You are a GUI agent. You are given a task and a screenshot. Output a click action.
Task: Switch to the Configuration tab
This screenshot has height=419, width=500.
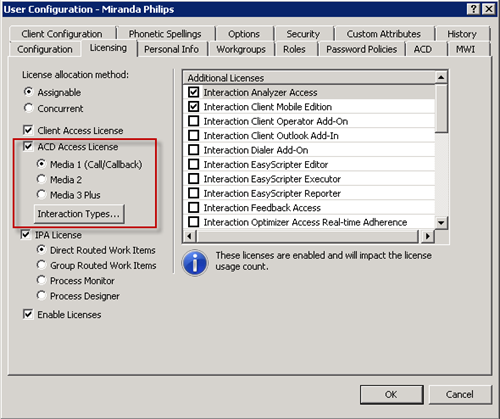point(45,49)
